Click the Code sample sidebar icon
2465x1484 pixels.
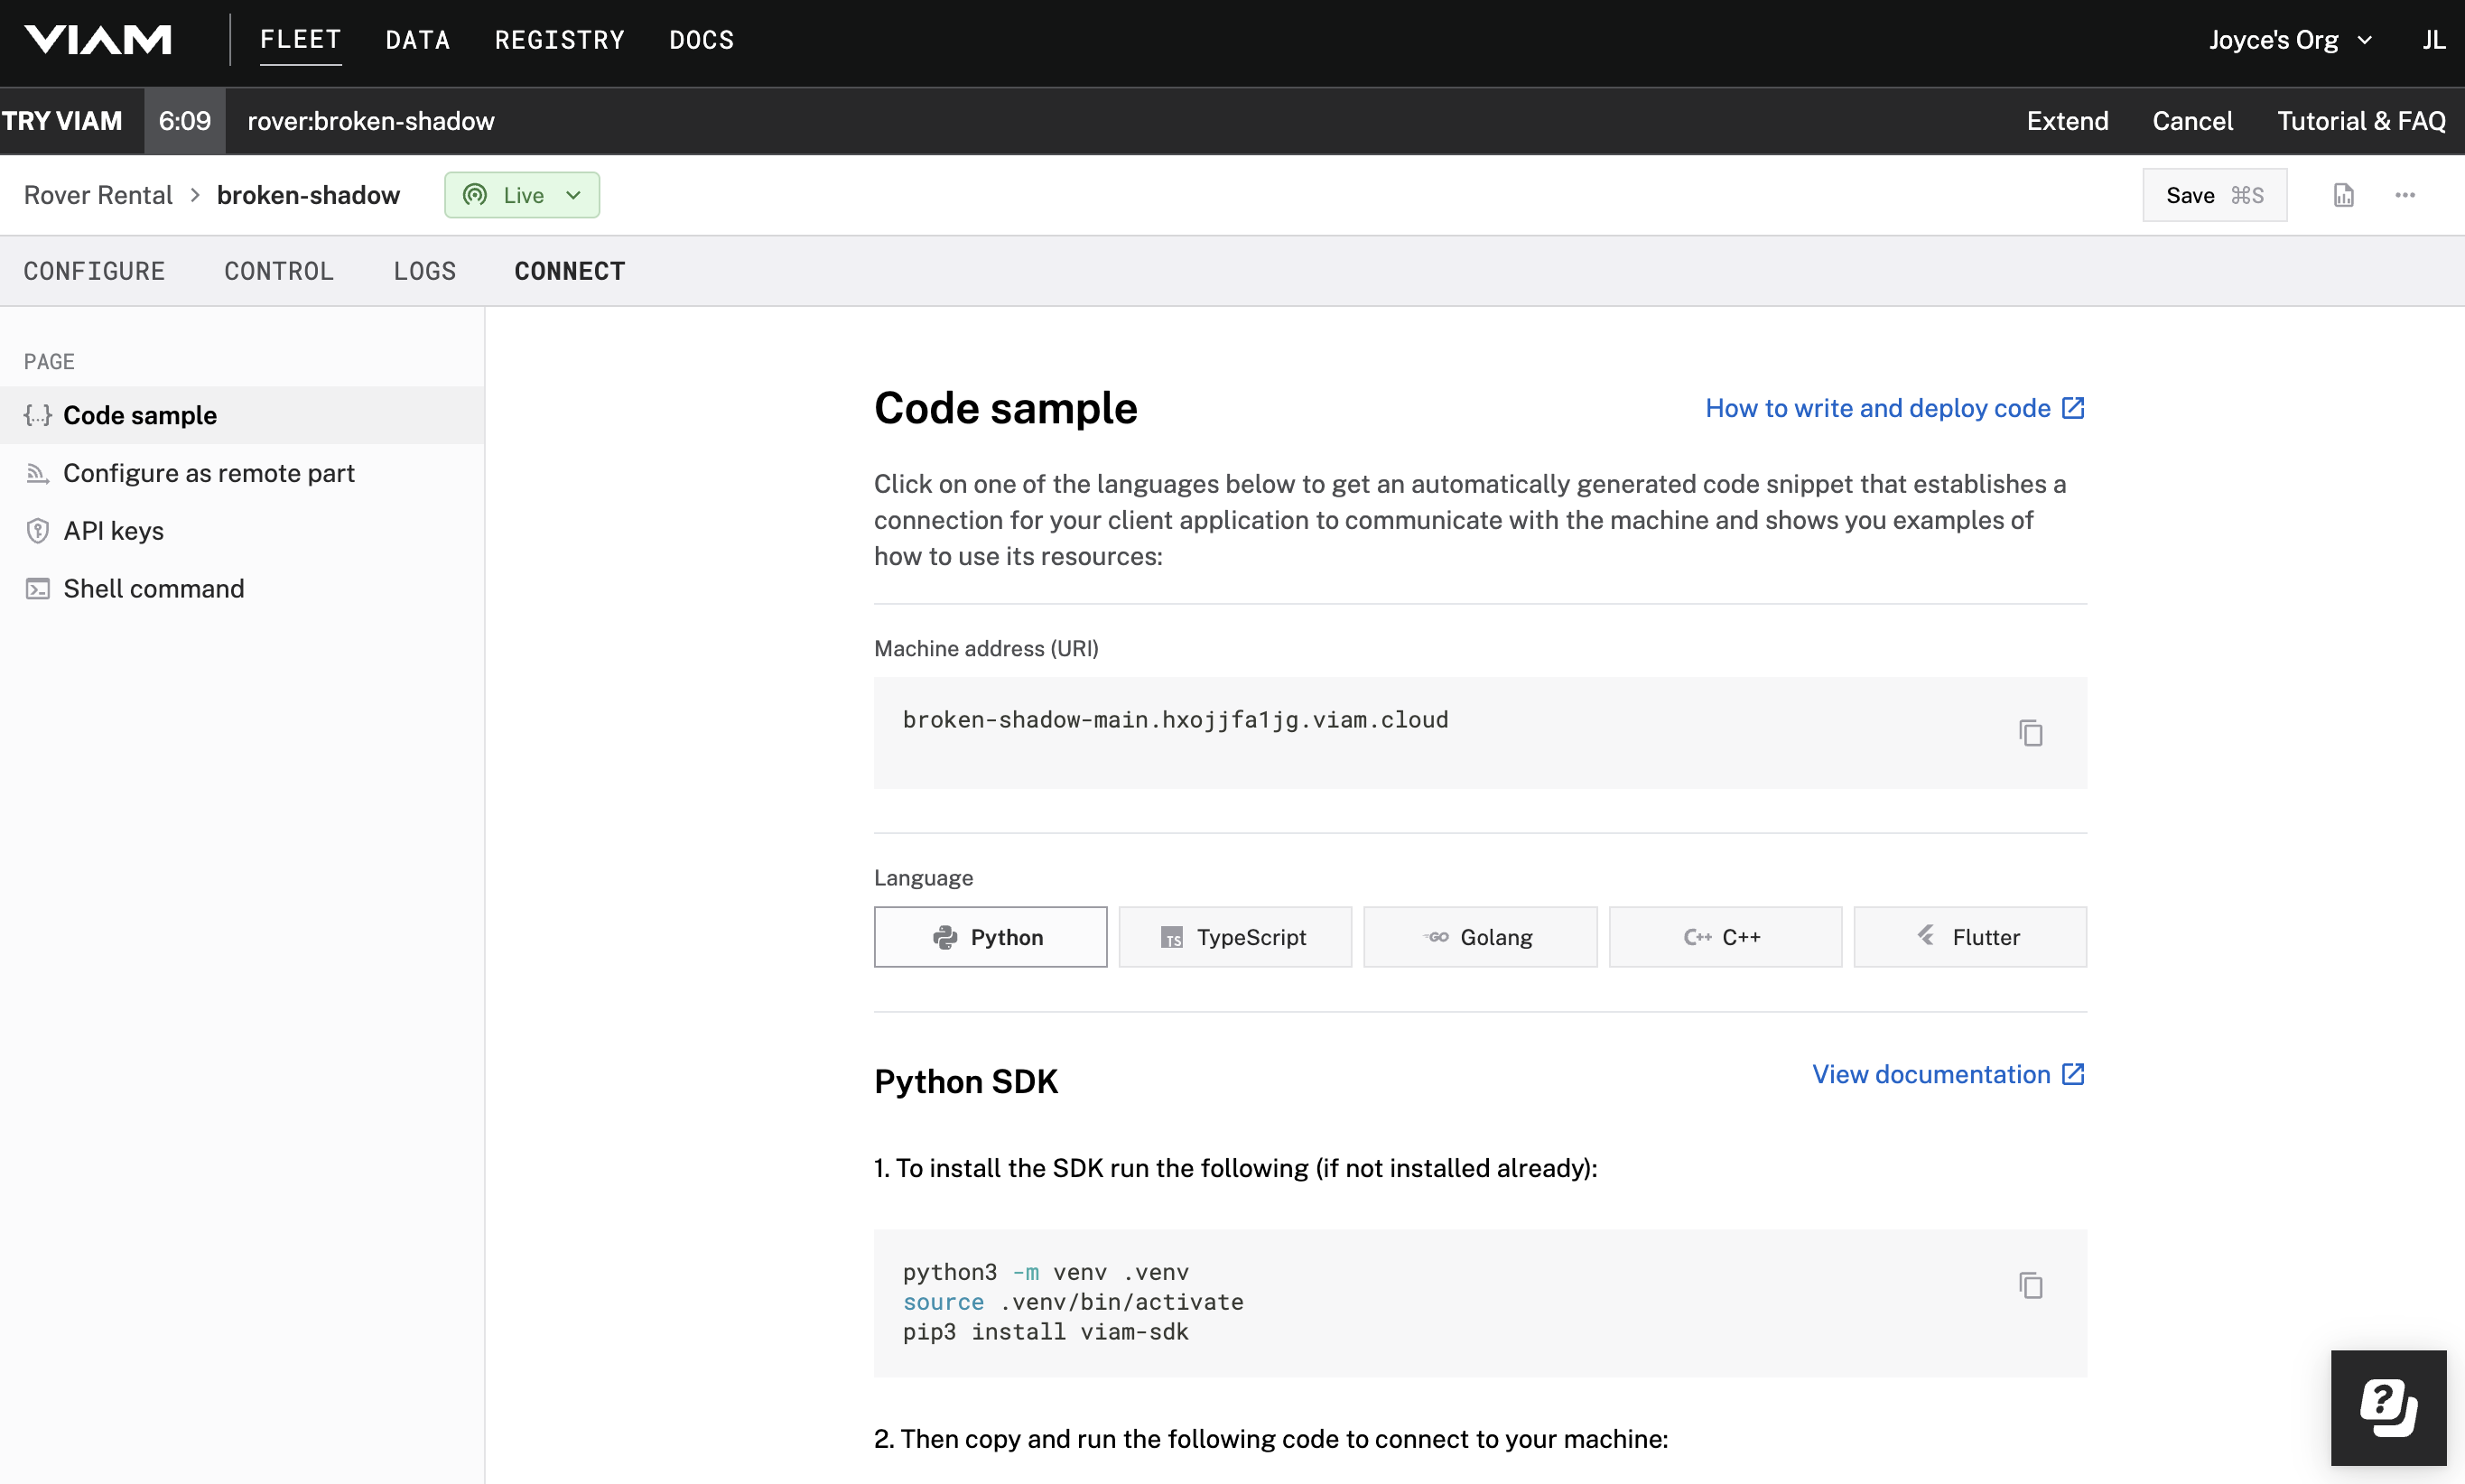[x=39, y=413]
